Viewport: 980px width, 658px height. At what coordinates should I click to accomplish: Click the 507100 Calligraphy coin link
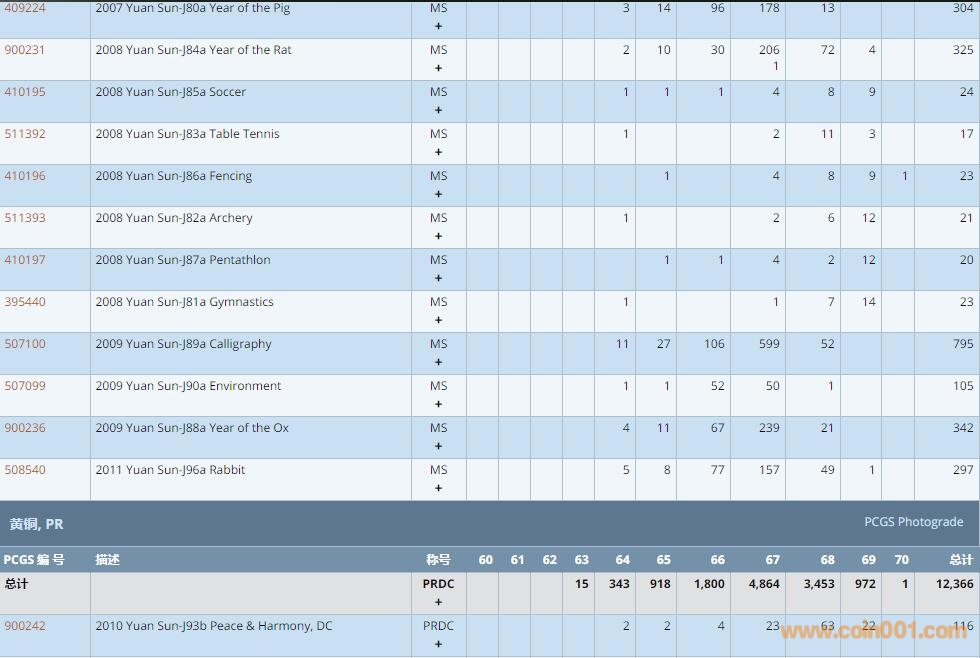[25, 344]
